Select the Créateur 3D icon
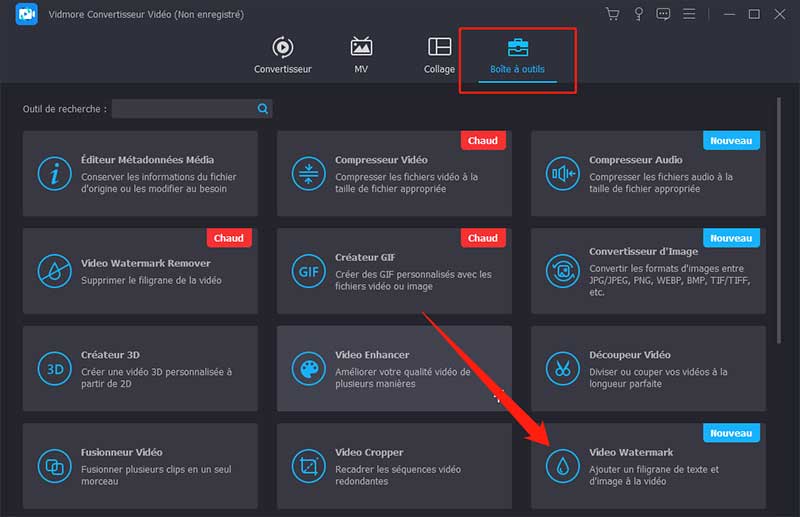 [55, 369]
